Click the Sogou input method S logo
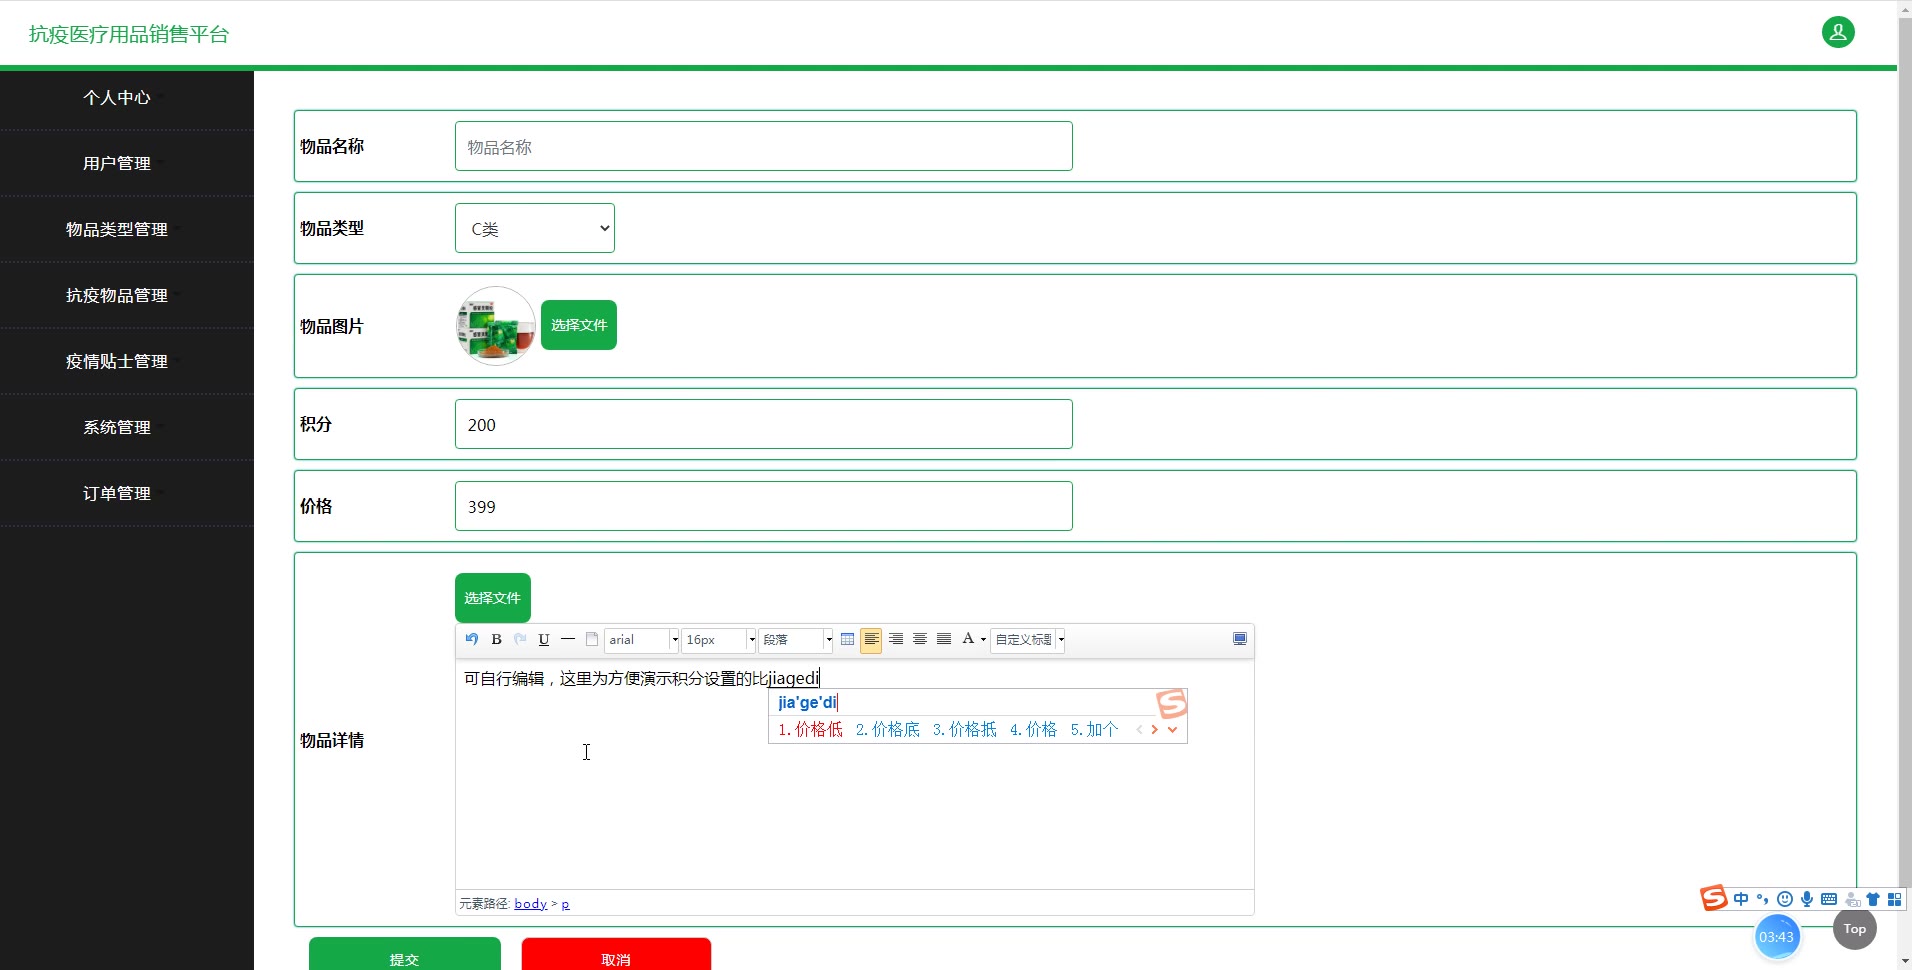The image size is (1912, 970). [1714, 898]
